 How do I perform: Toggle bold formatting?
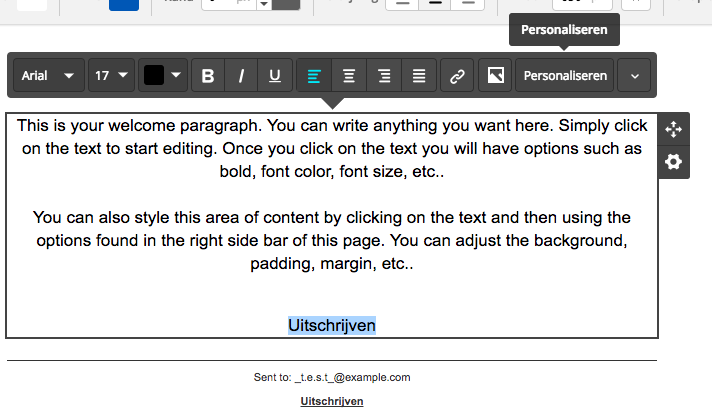pos(208,76)
